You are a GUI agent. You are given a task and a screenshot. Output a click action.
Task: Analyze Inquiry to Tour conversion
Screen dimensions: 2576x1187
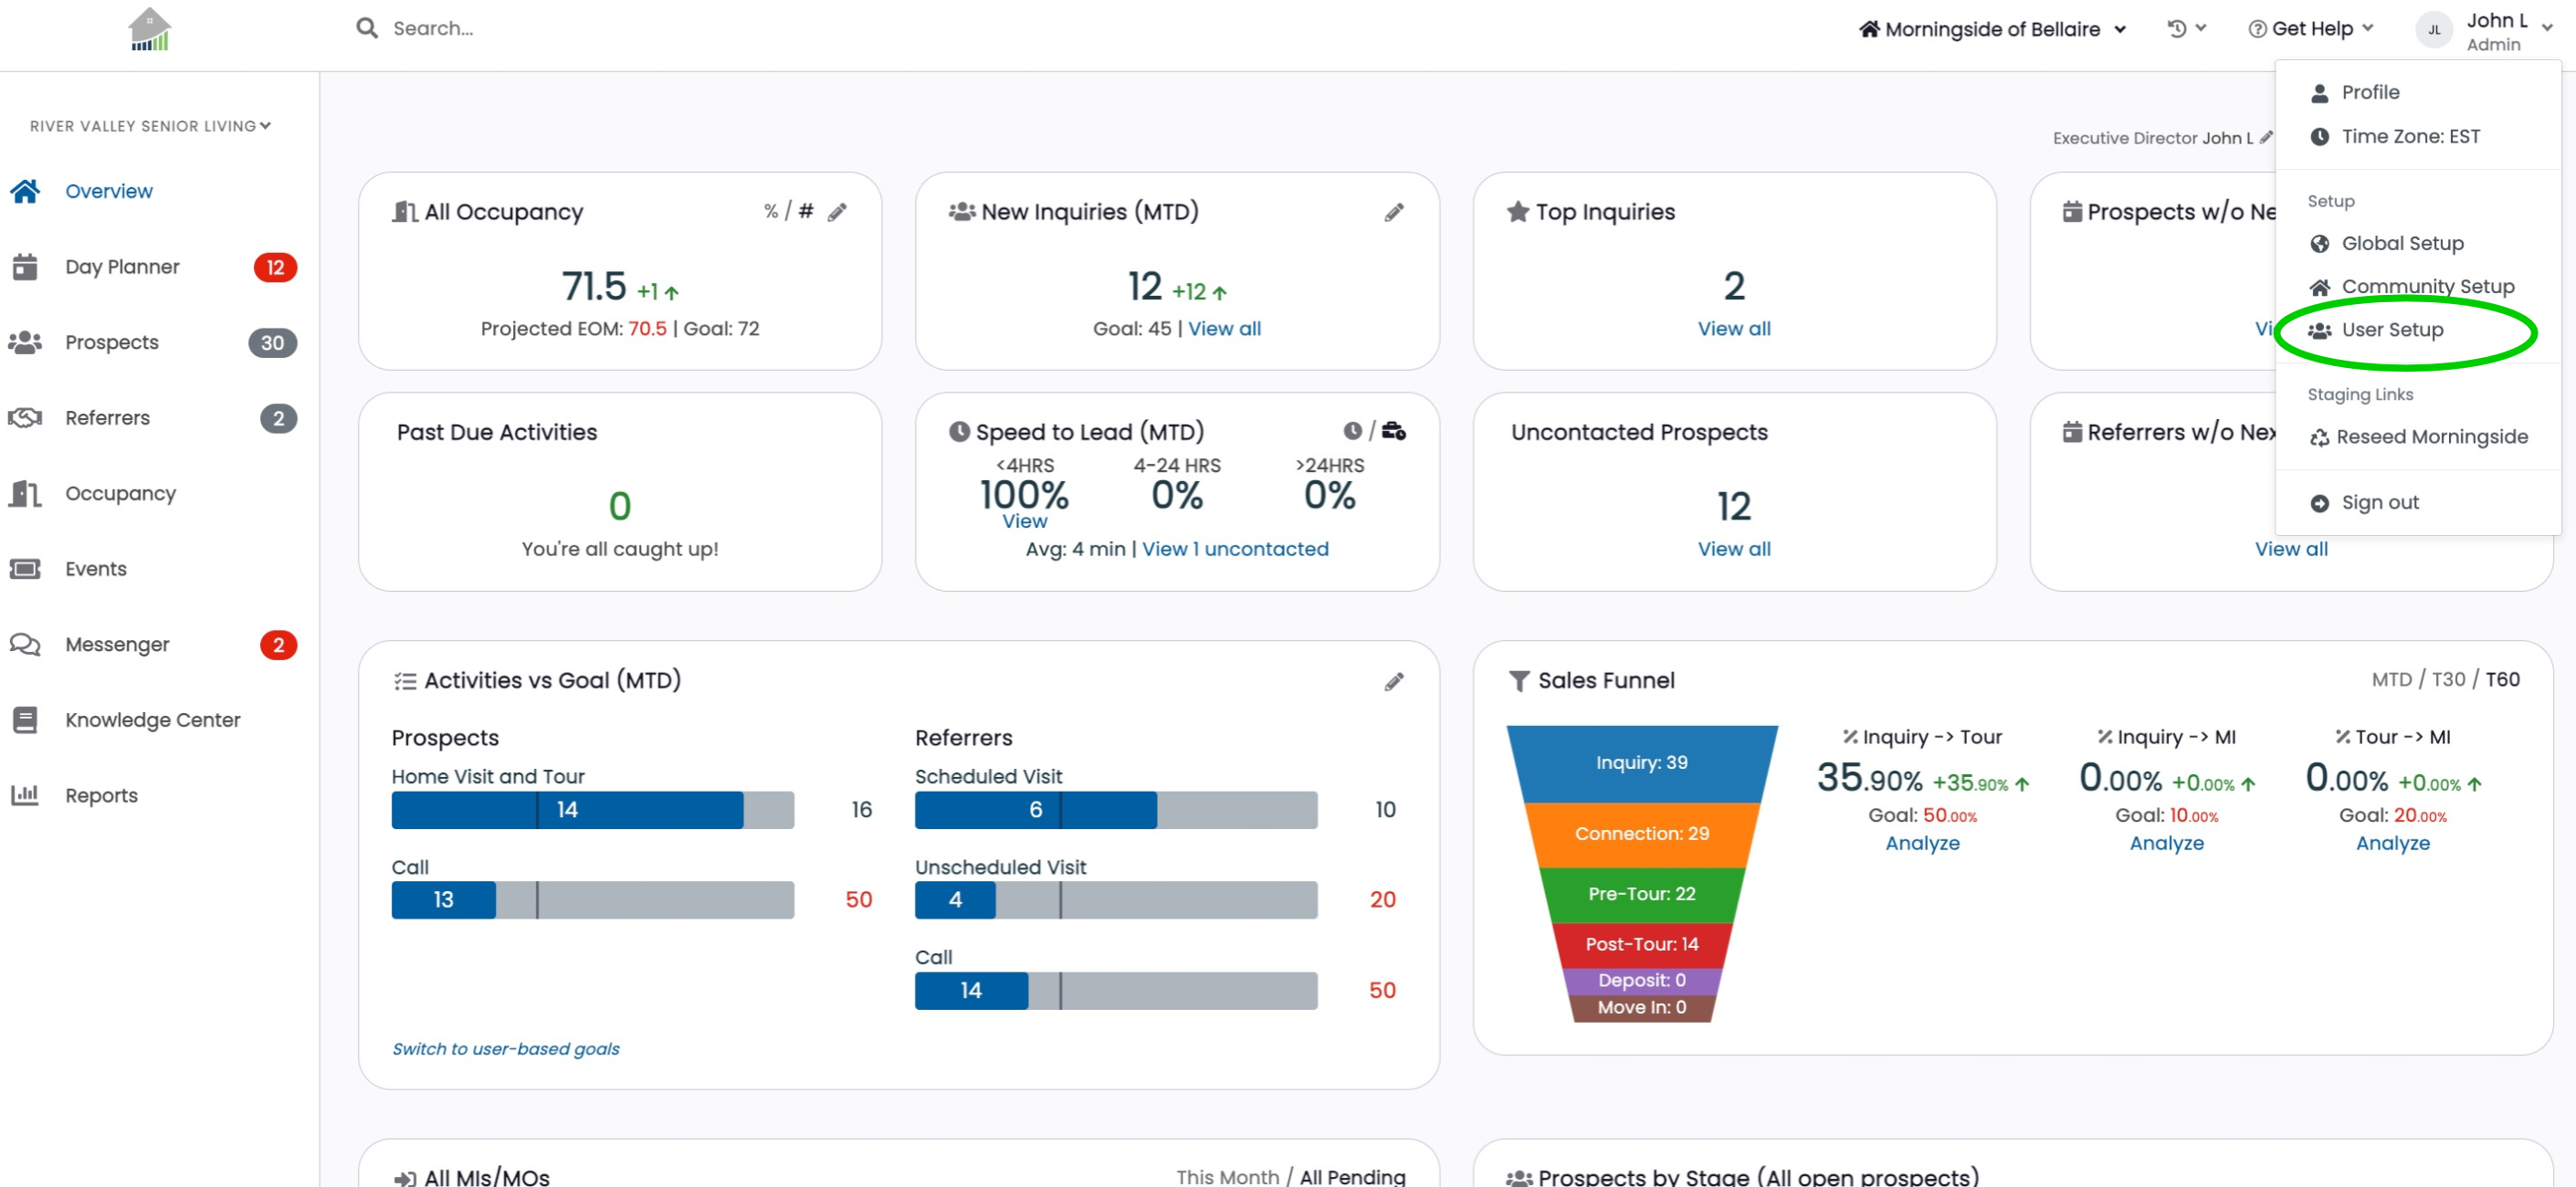coord(1922,843)
